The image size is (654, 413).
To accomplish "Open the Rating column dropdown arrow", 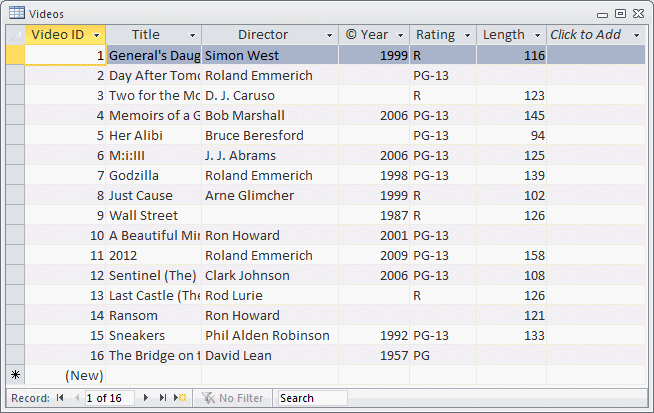I will (467, 35).
